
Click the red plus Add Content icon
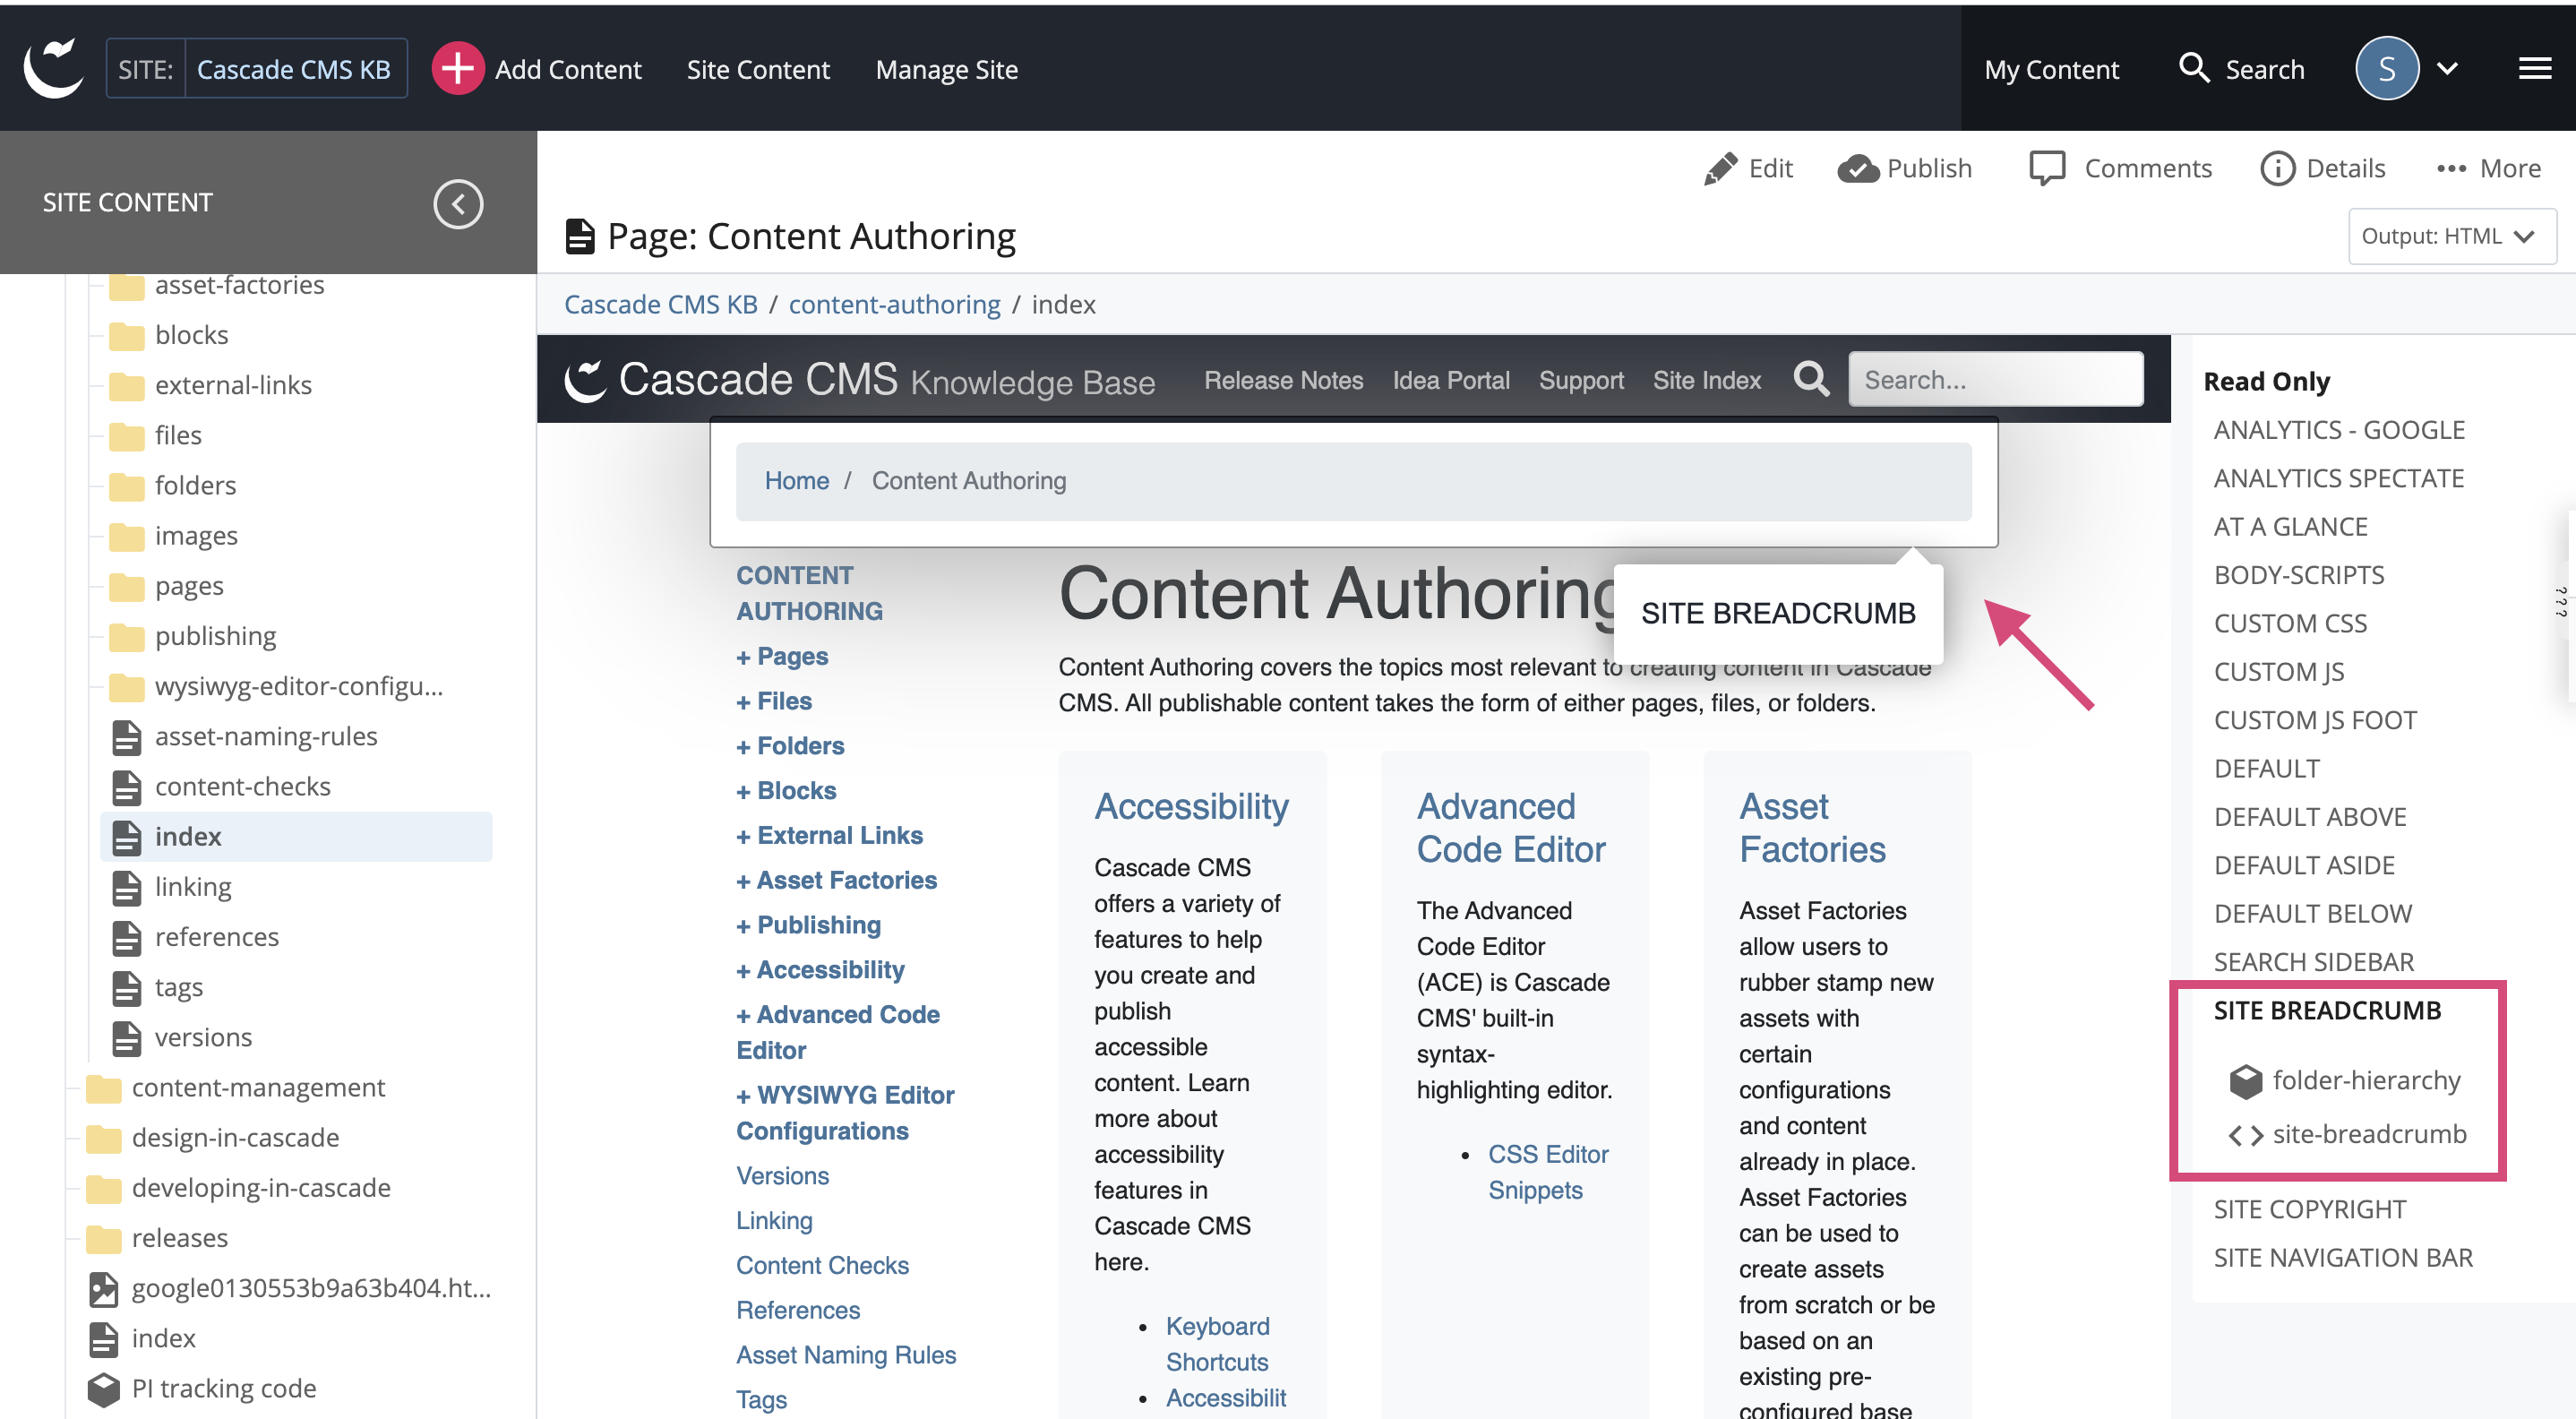click(x=457, y=69)
